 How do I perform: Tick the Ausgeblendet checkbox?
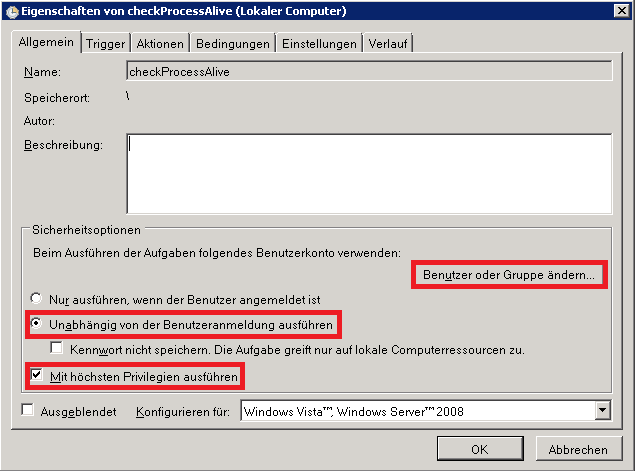click(28, 410)
